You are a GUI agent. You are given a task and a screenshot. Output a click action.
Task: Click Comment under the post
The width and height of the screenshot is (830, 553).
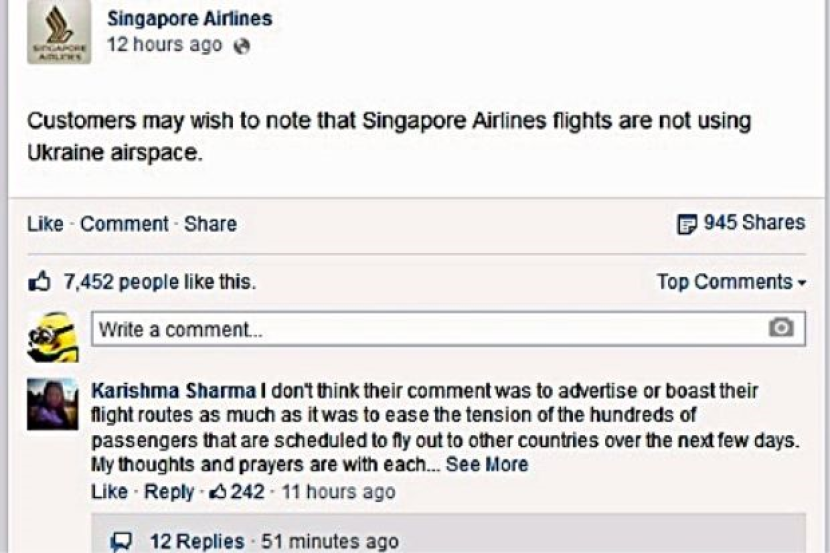124,224
